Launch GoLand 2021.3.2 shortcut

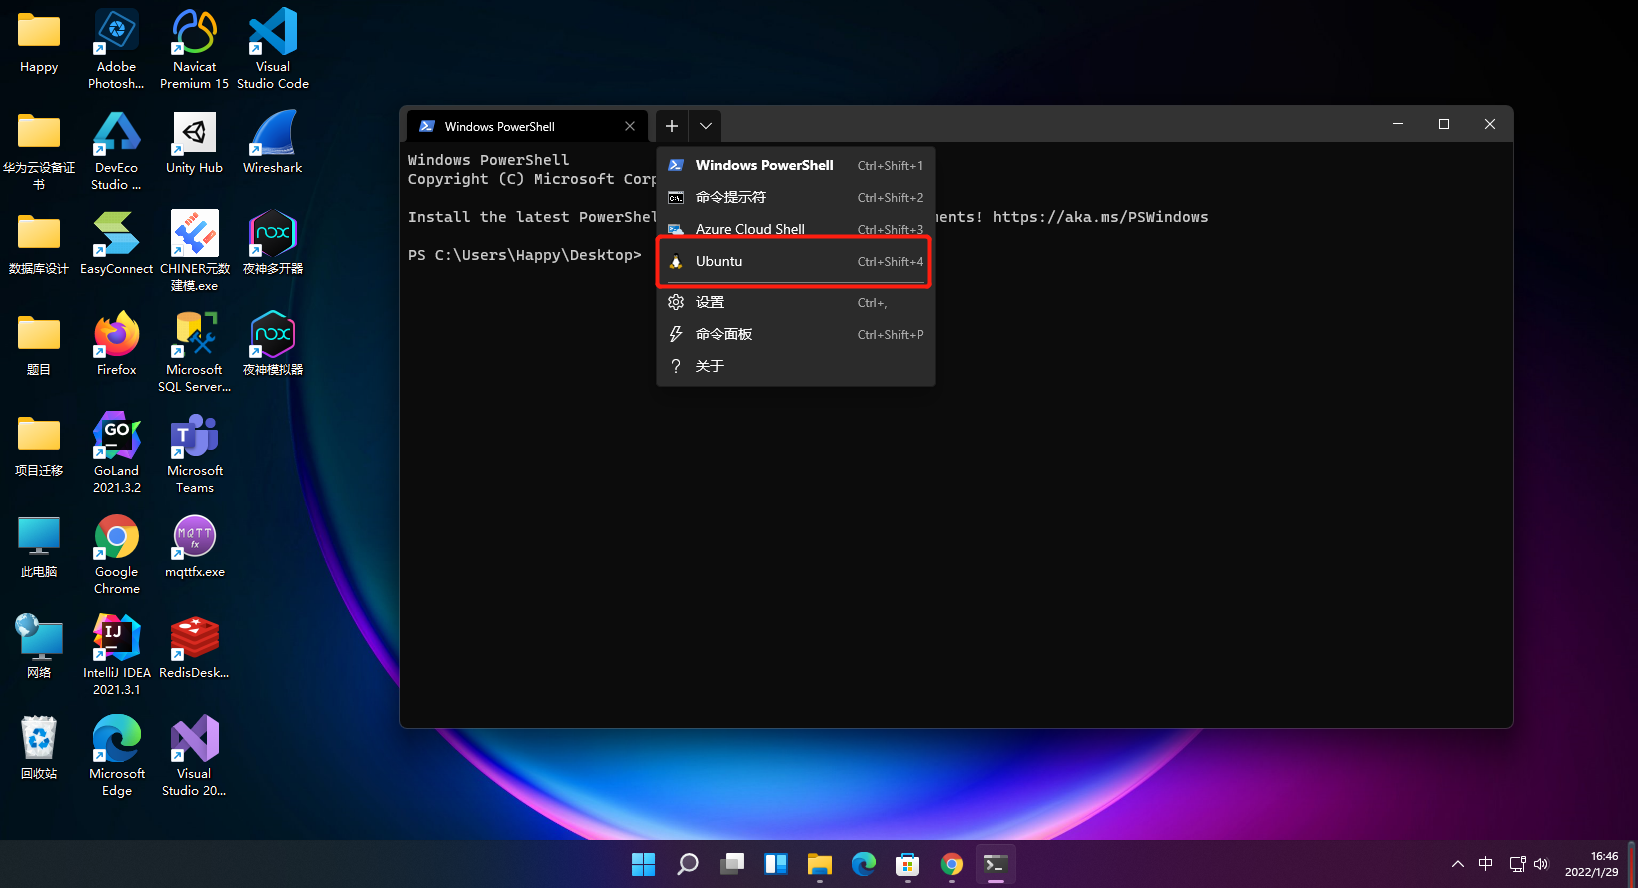[x=116, y=453]
